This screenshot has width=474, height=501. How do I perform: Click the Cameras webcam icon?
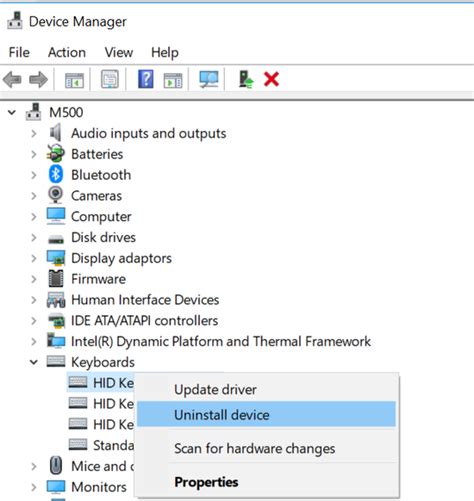(x=55, y=195)
